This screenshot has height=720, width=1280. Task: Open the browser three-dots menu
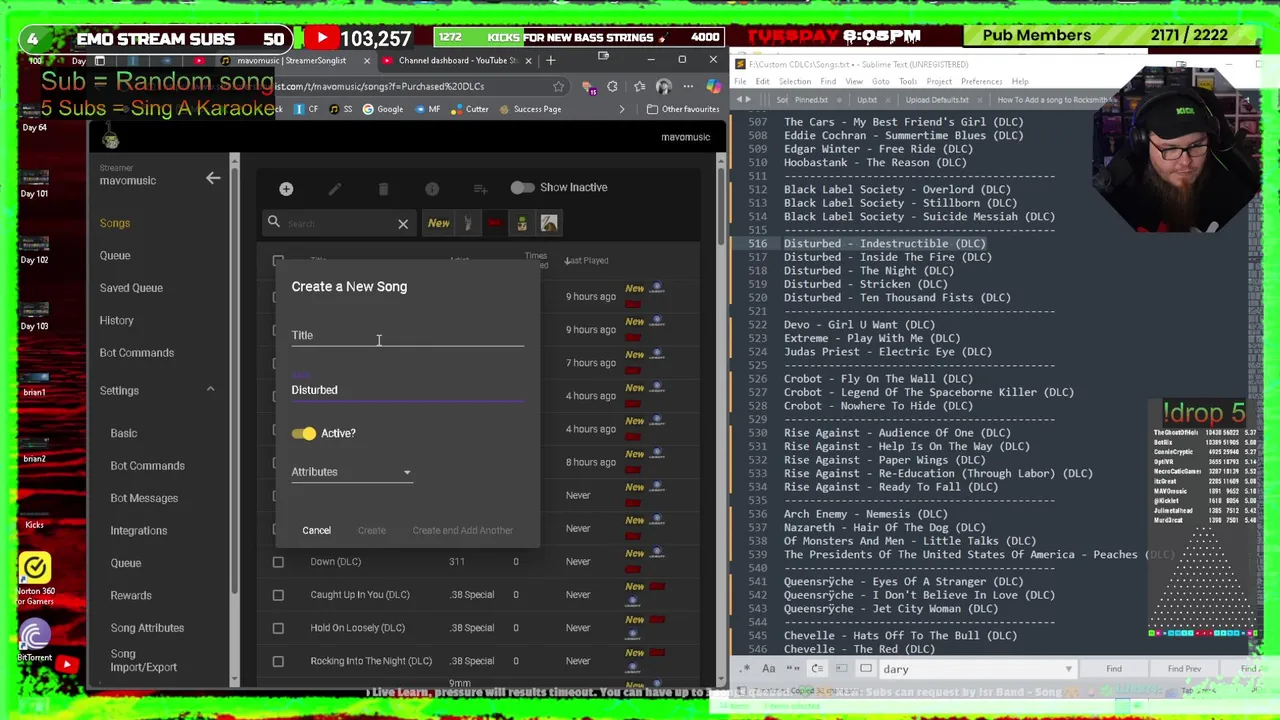tap(688, 87)
